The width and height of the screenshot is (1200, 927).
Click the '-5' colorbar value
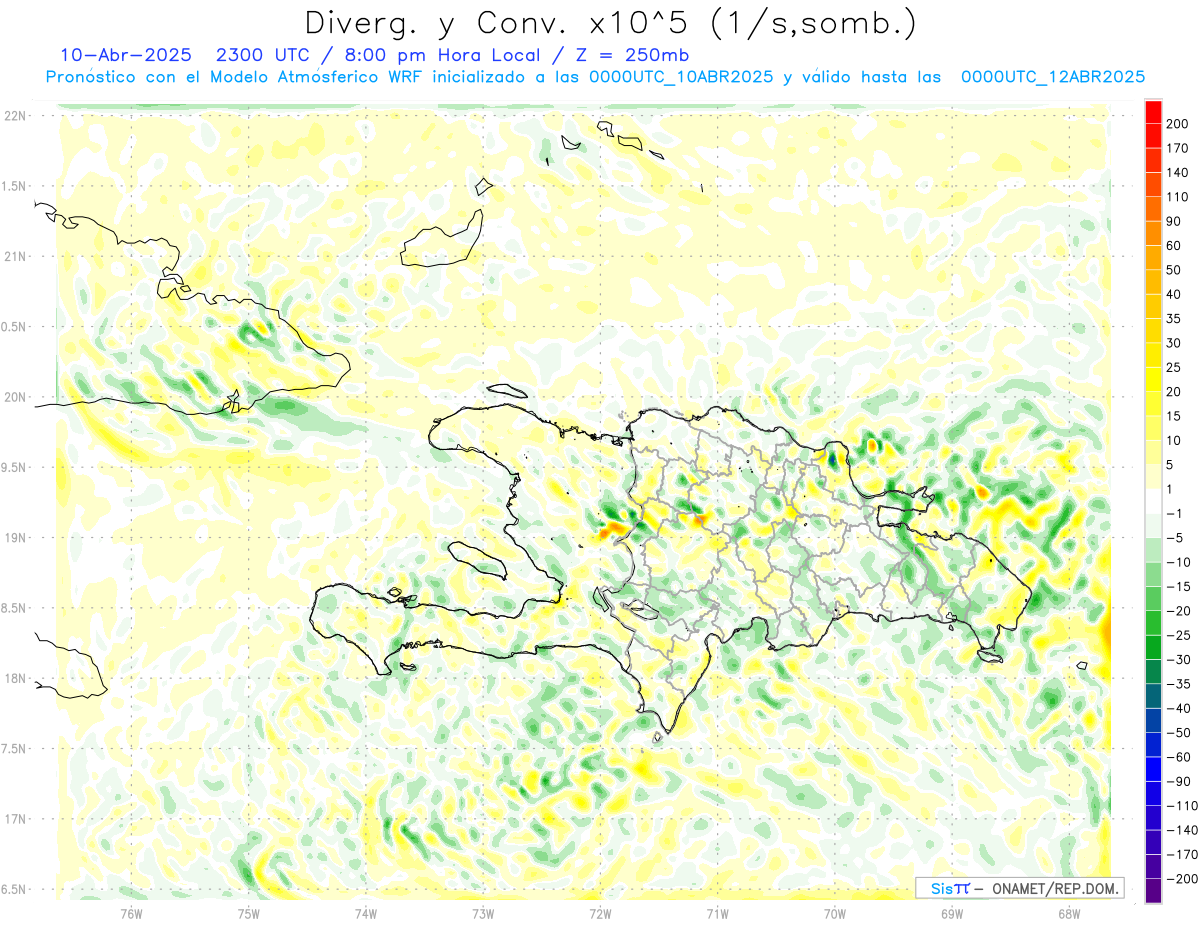(x=1177, y=538)
